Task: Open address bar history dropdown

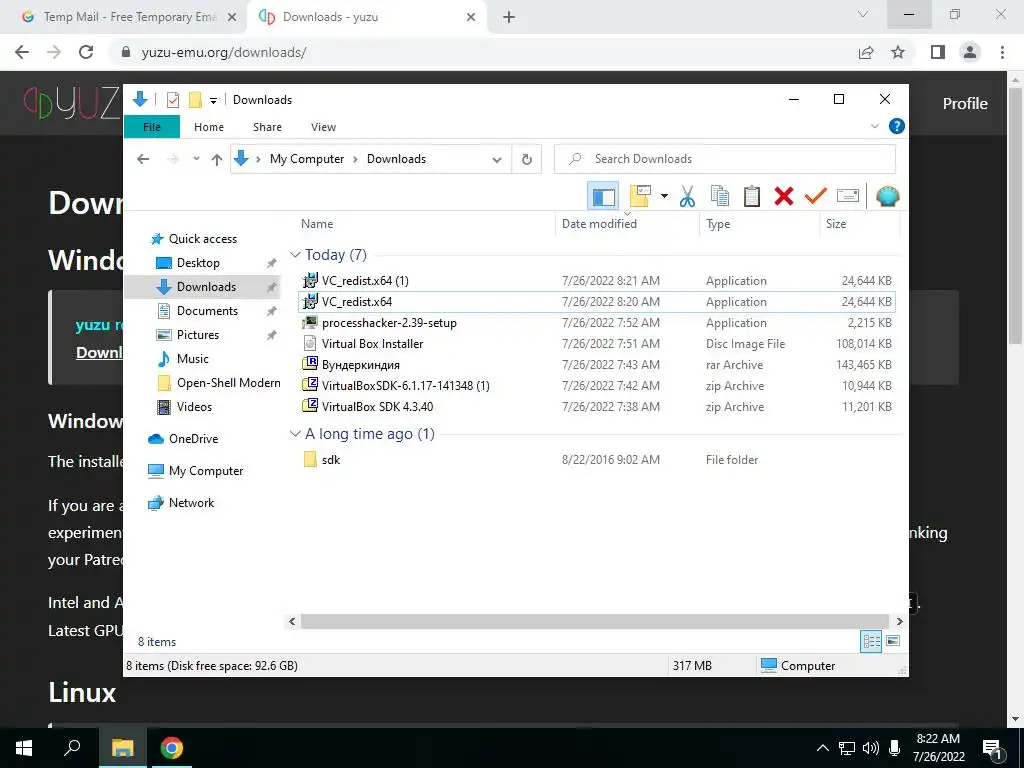Action: click(497, 159)
